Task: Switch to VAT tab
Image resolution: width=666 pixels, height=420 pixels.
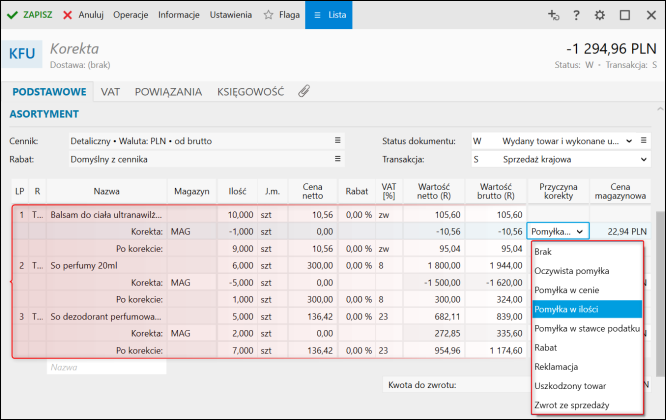Action: pos(110,92)
